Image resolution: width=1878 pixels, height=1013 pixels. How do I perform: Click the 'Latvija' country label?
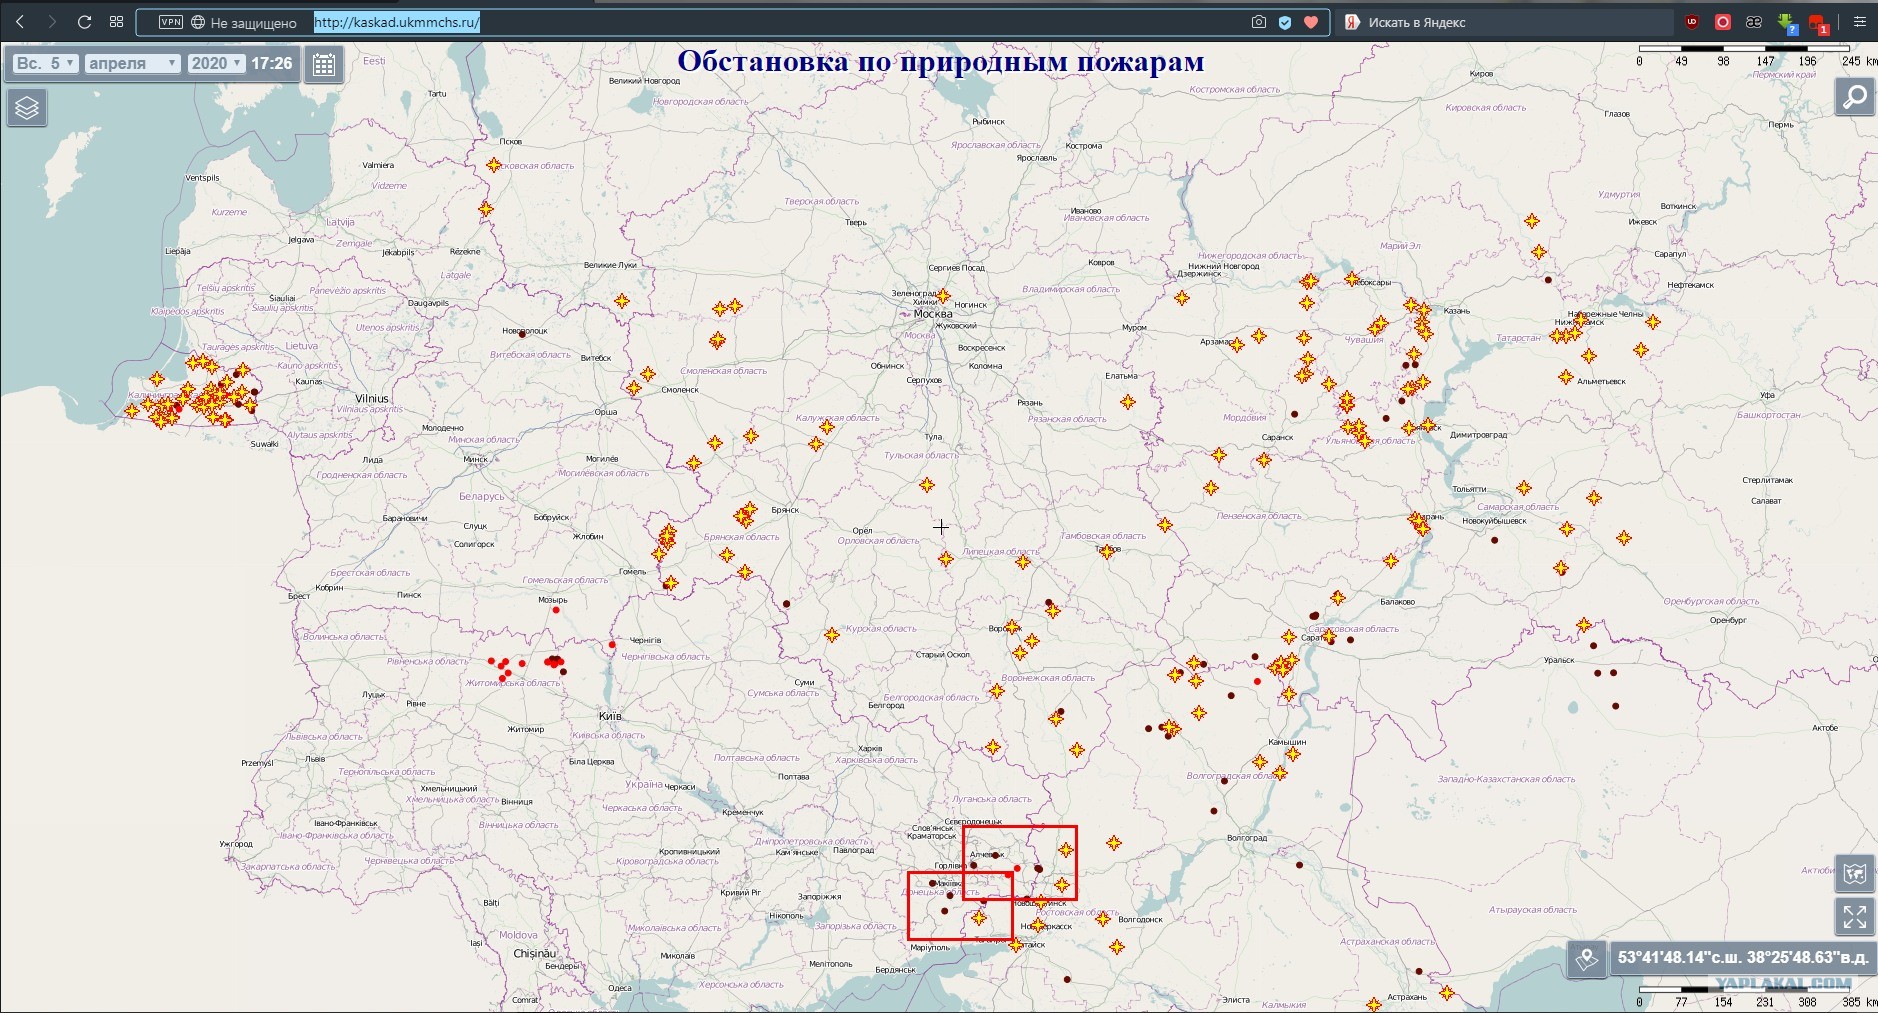tap(340, 222)
